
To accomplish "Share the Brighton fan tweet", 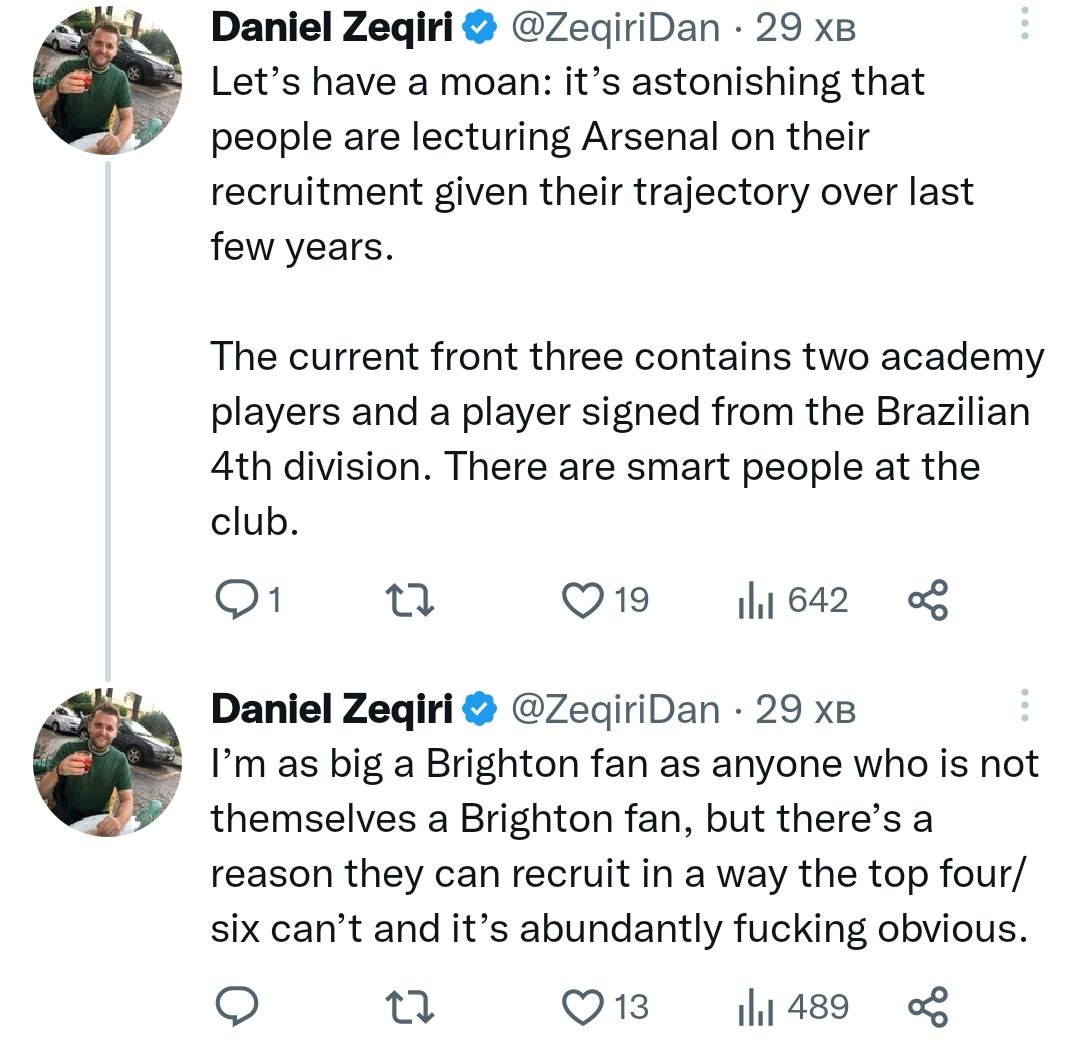I will click(x=926, y=1006).
